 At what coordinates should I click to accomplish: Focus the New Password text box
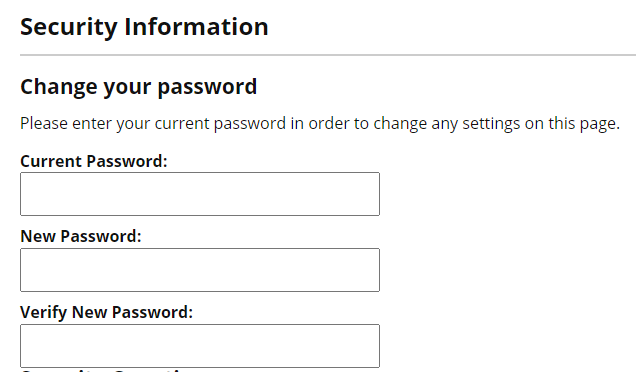pyautogui.click(x=200, y=270)
